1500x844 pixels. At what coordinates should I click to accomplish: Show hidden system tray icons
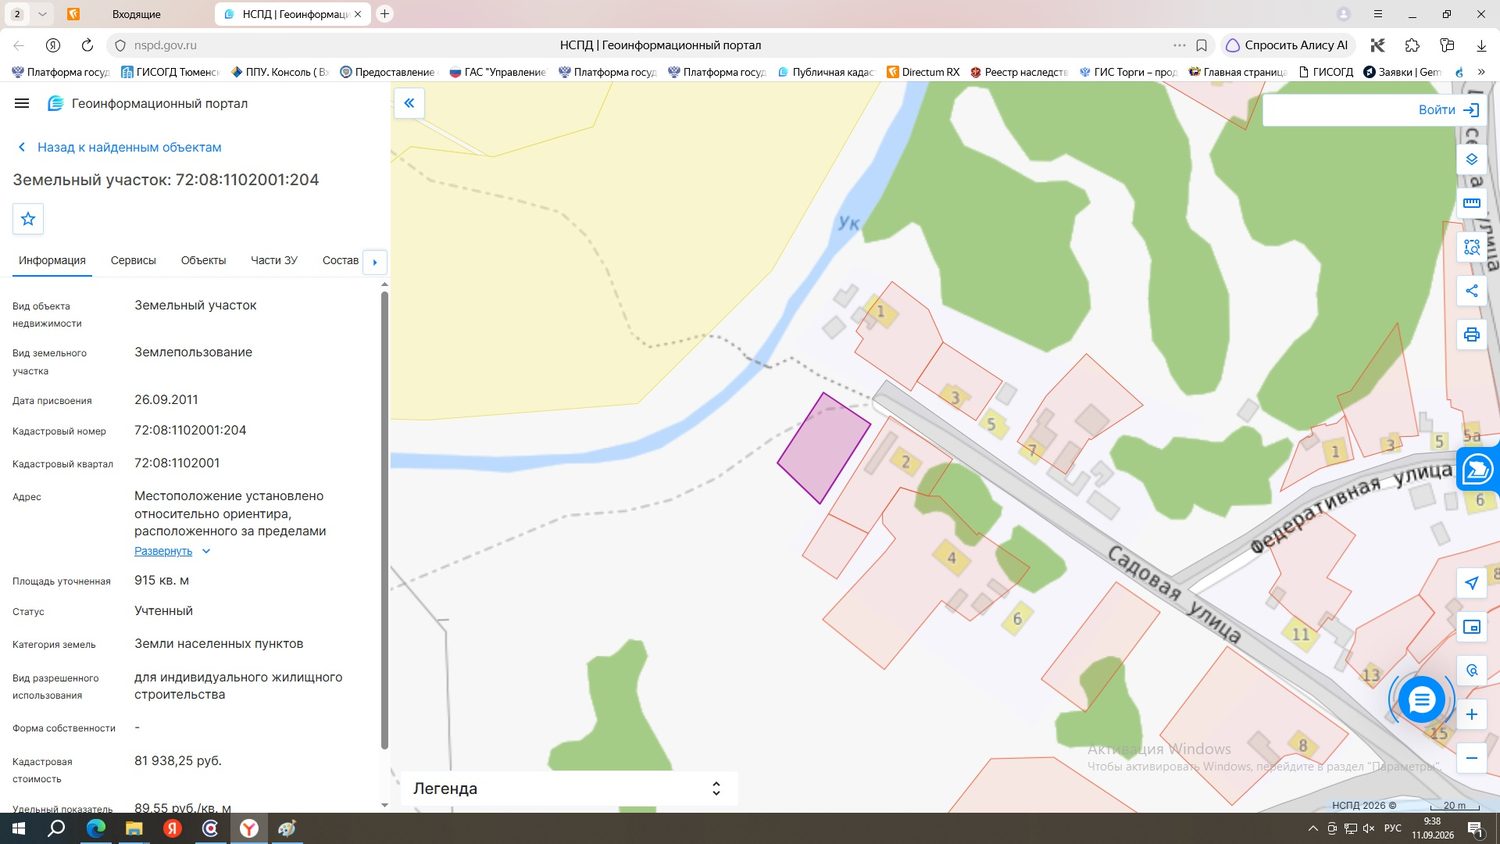(1313, 828)
